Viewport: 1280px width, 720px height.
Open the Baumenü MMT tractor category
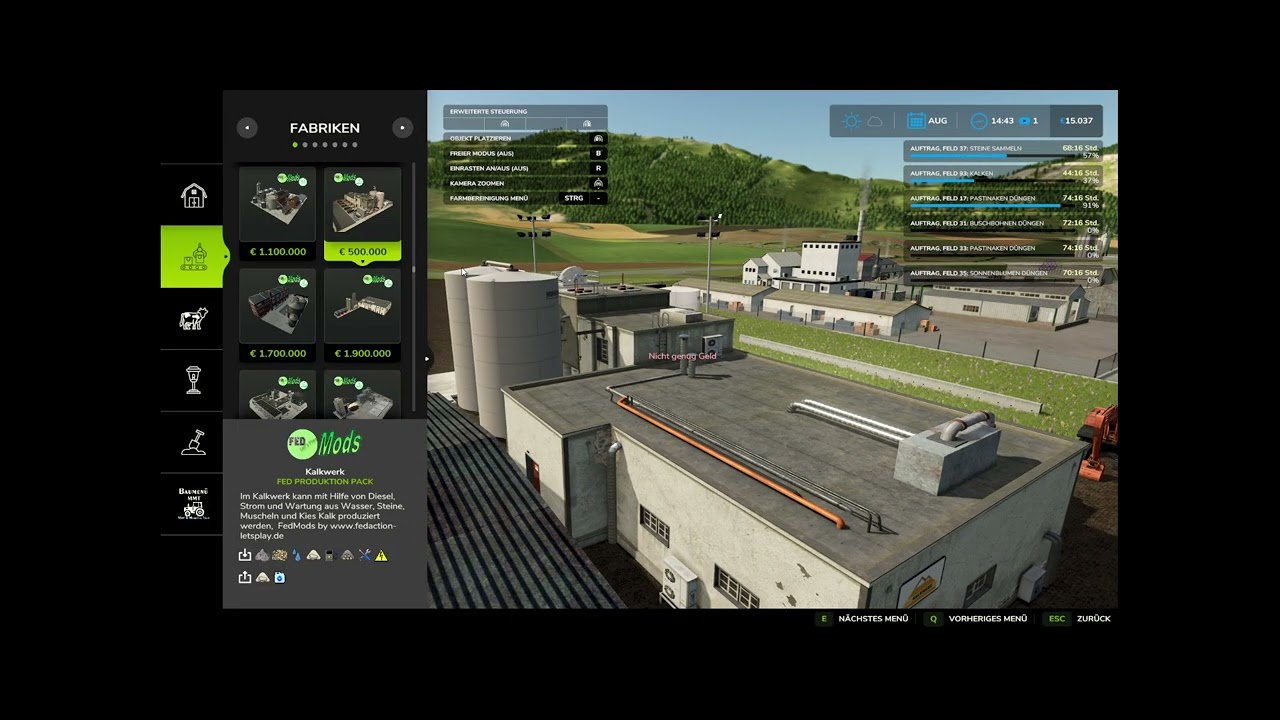tap(193, 504)
